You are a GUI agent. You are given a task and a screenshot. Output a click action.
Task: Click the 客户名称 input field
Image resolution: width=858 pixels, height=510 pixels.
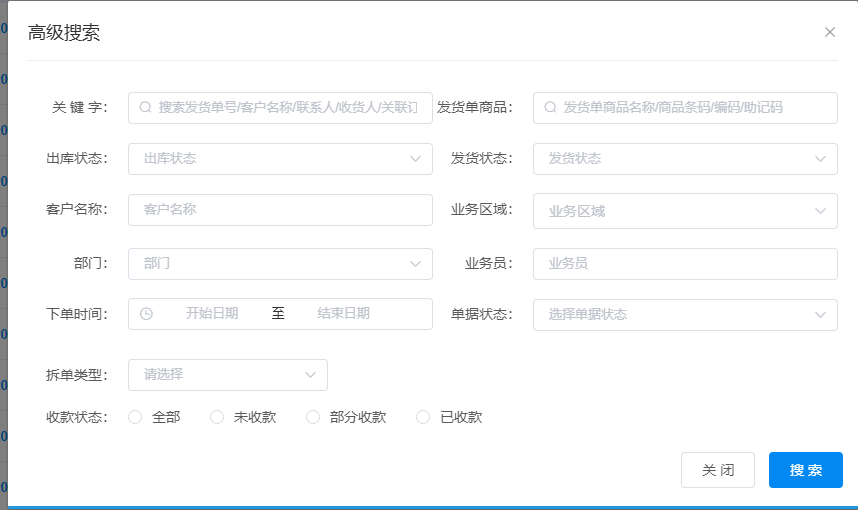coord(280,210)
